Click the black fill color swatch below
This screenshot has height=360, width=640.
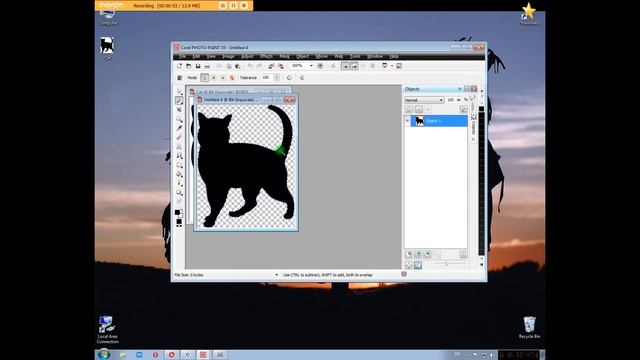179,221
